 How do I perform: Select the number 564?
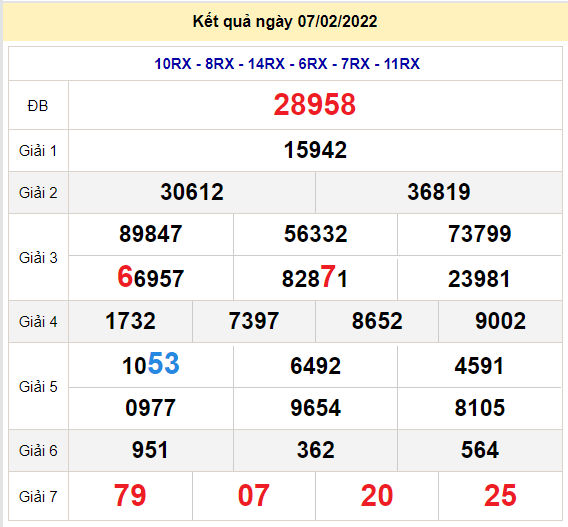[x=480, y=450]
